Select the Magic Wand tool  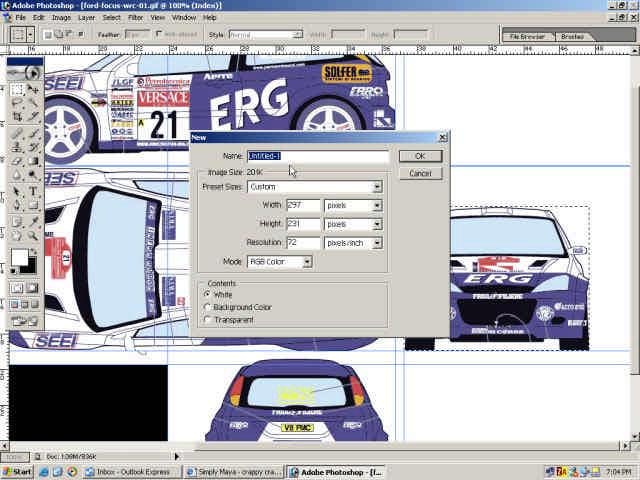pyautogui.click(x=33, y=103)
